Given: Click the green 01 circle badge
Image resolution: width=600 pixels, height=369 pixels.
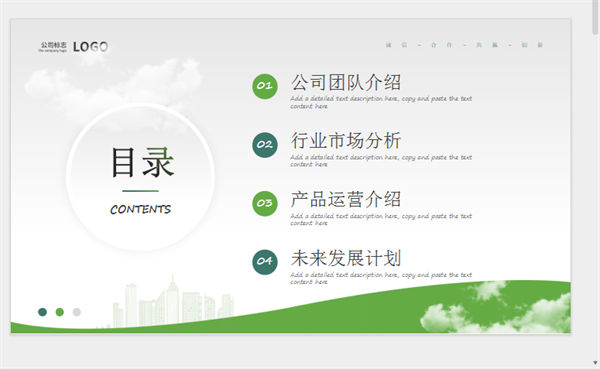Looking at the screenshot, I should [265, 86].
